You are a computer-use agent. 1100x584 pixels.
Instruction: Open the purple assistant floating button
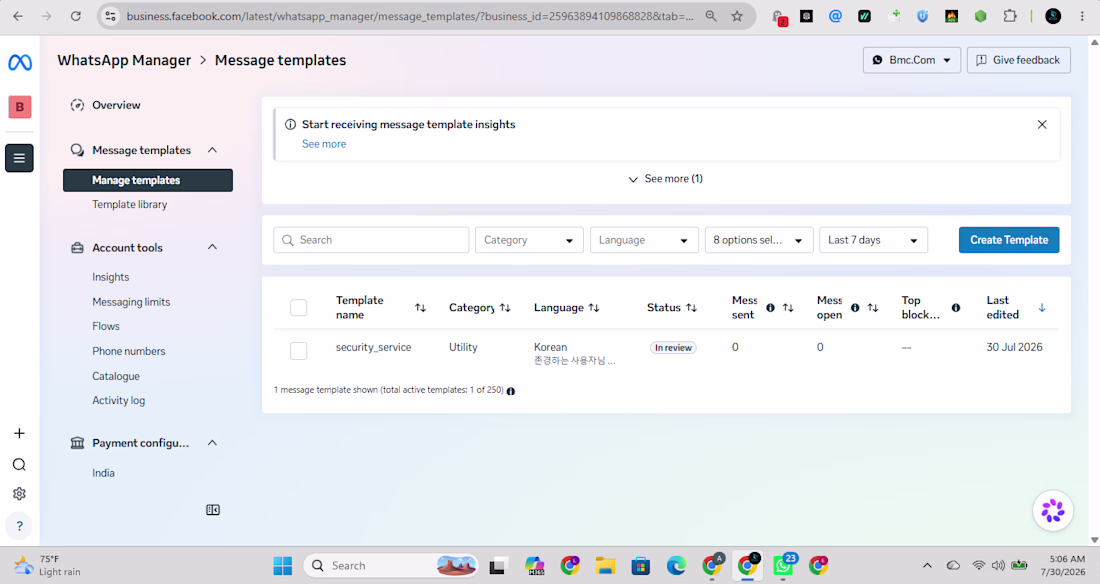coord(1052,510)
